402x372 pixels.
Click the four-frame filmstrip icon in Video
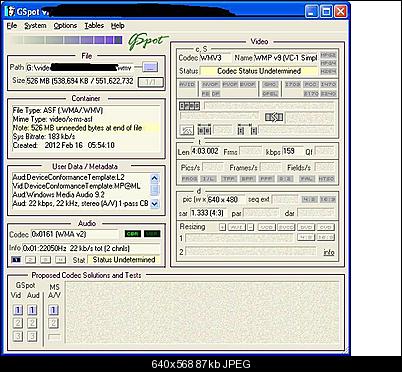click(x=189, y=106)
